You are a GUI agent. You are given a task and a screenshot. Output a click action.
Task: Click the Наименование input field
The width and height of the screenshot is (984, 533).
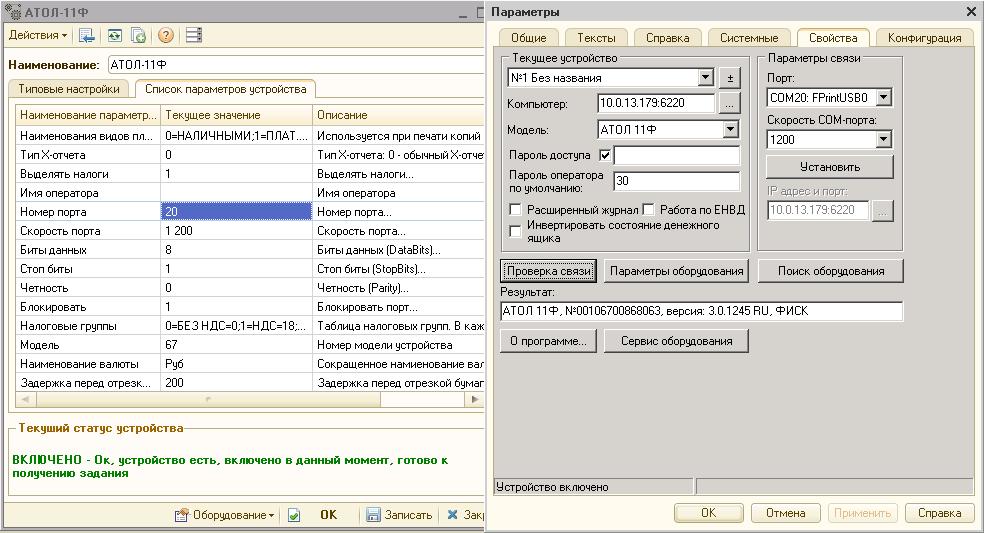click(x=296, y=65)
